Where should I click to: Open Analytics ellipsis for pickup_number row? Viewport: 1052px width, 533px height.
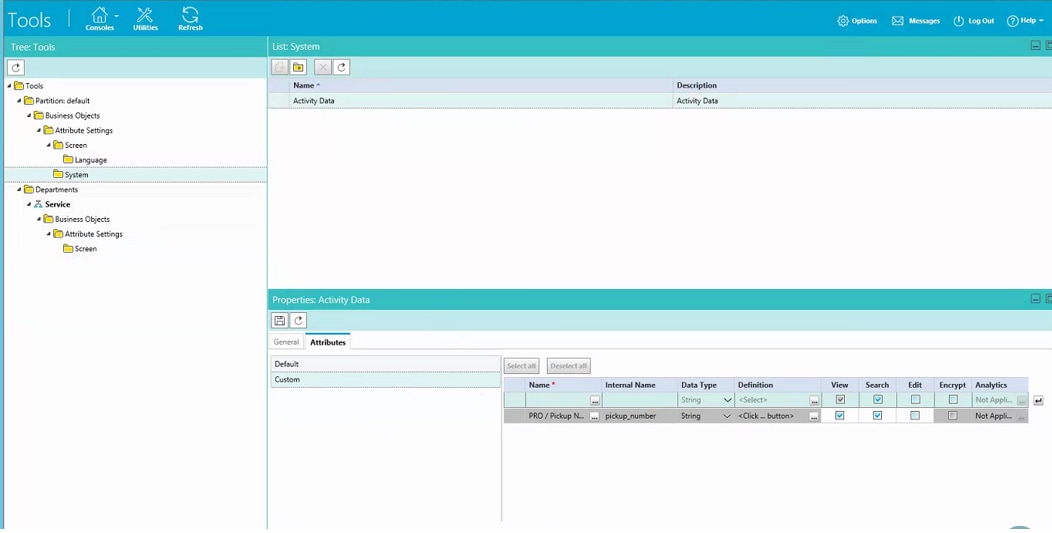click(1021, 416)
